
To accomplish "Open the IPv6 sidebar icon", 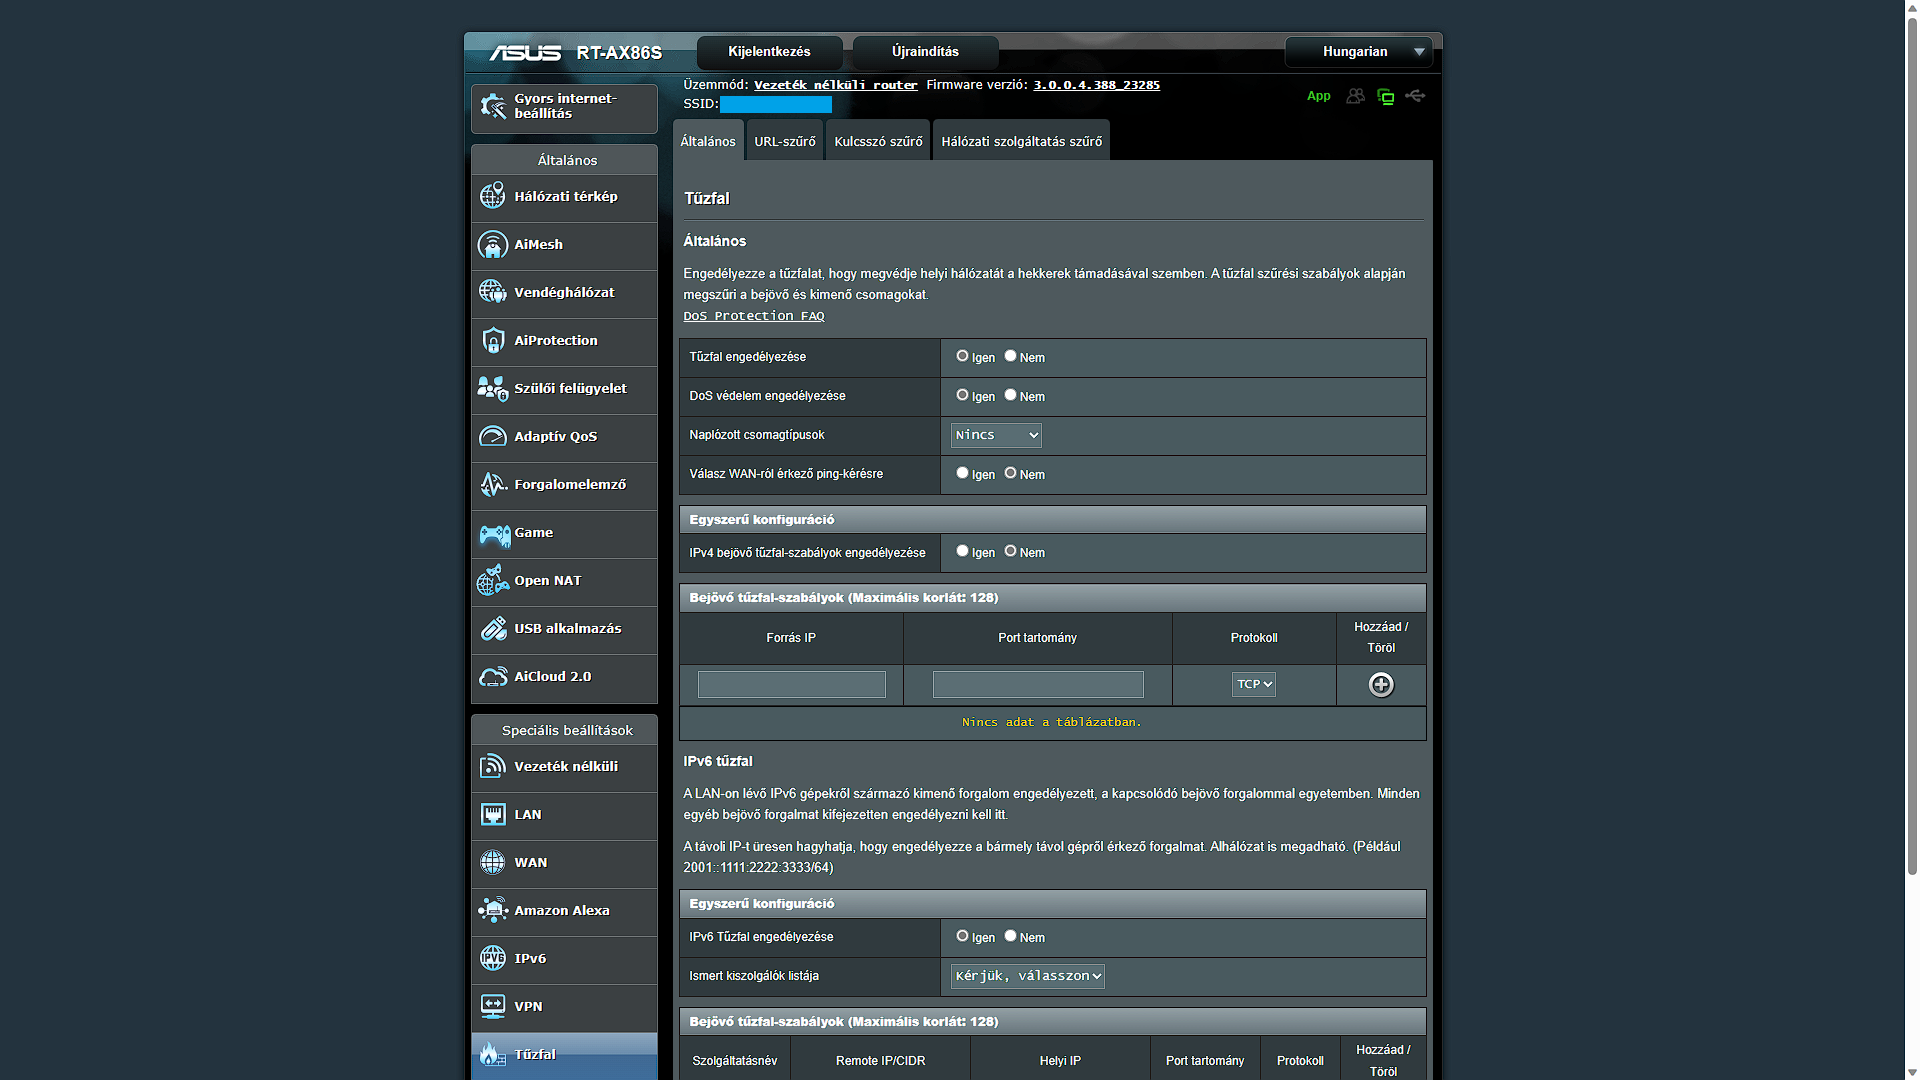I will tap(492, 958).
